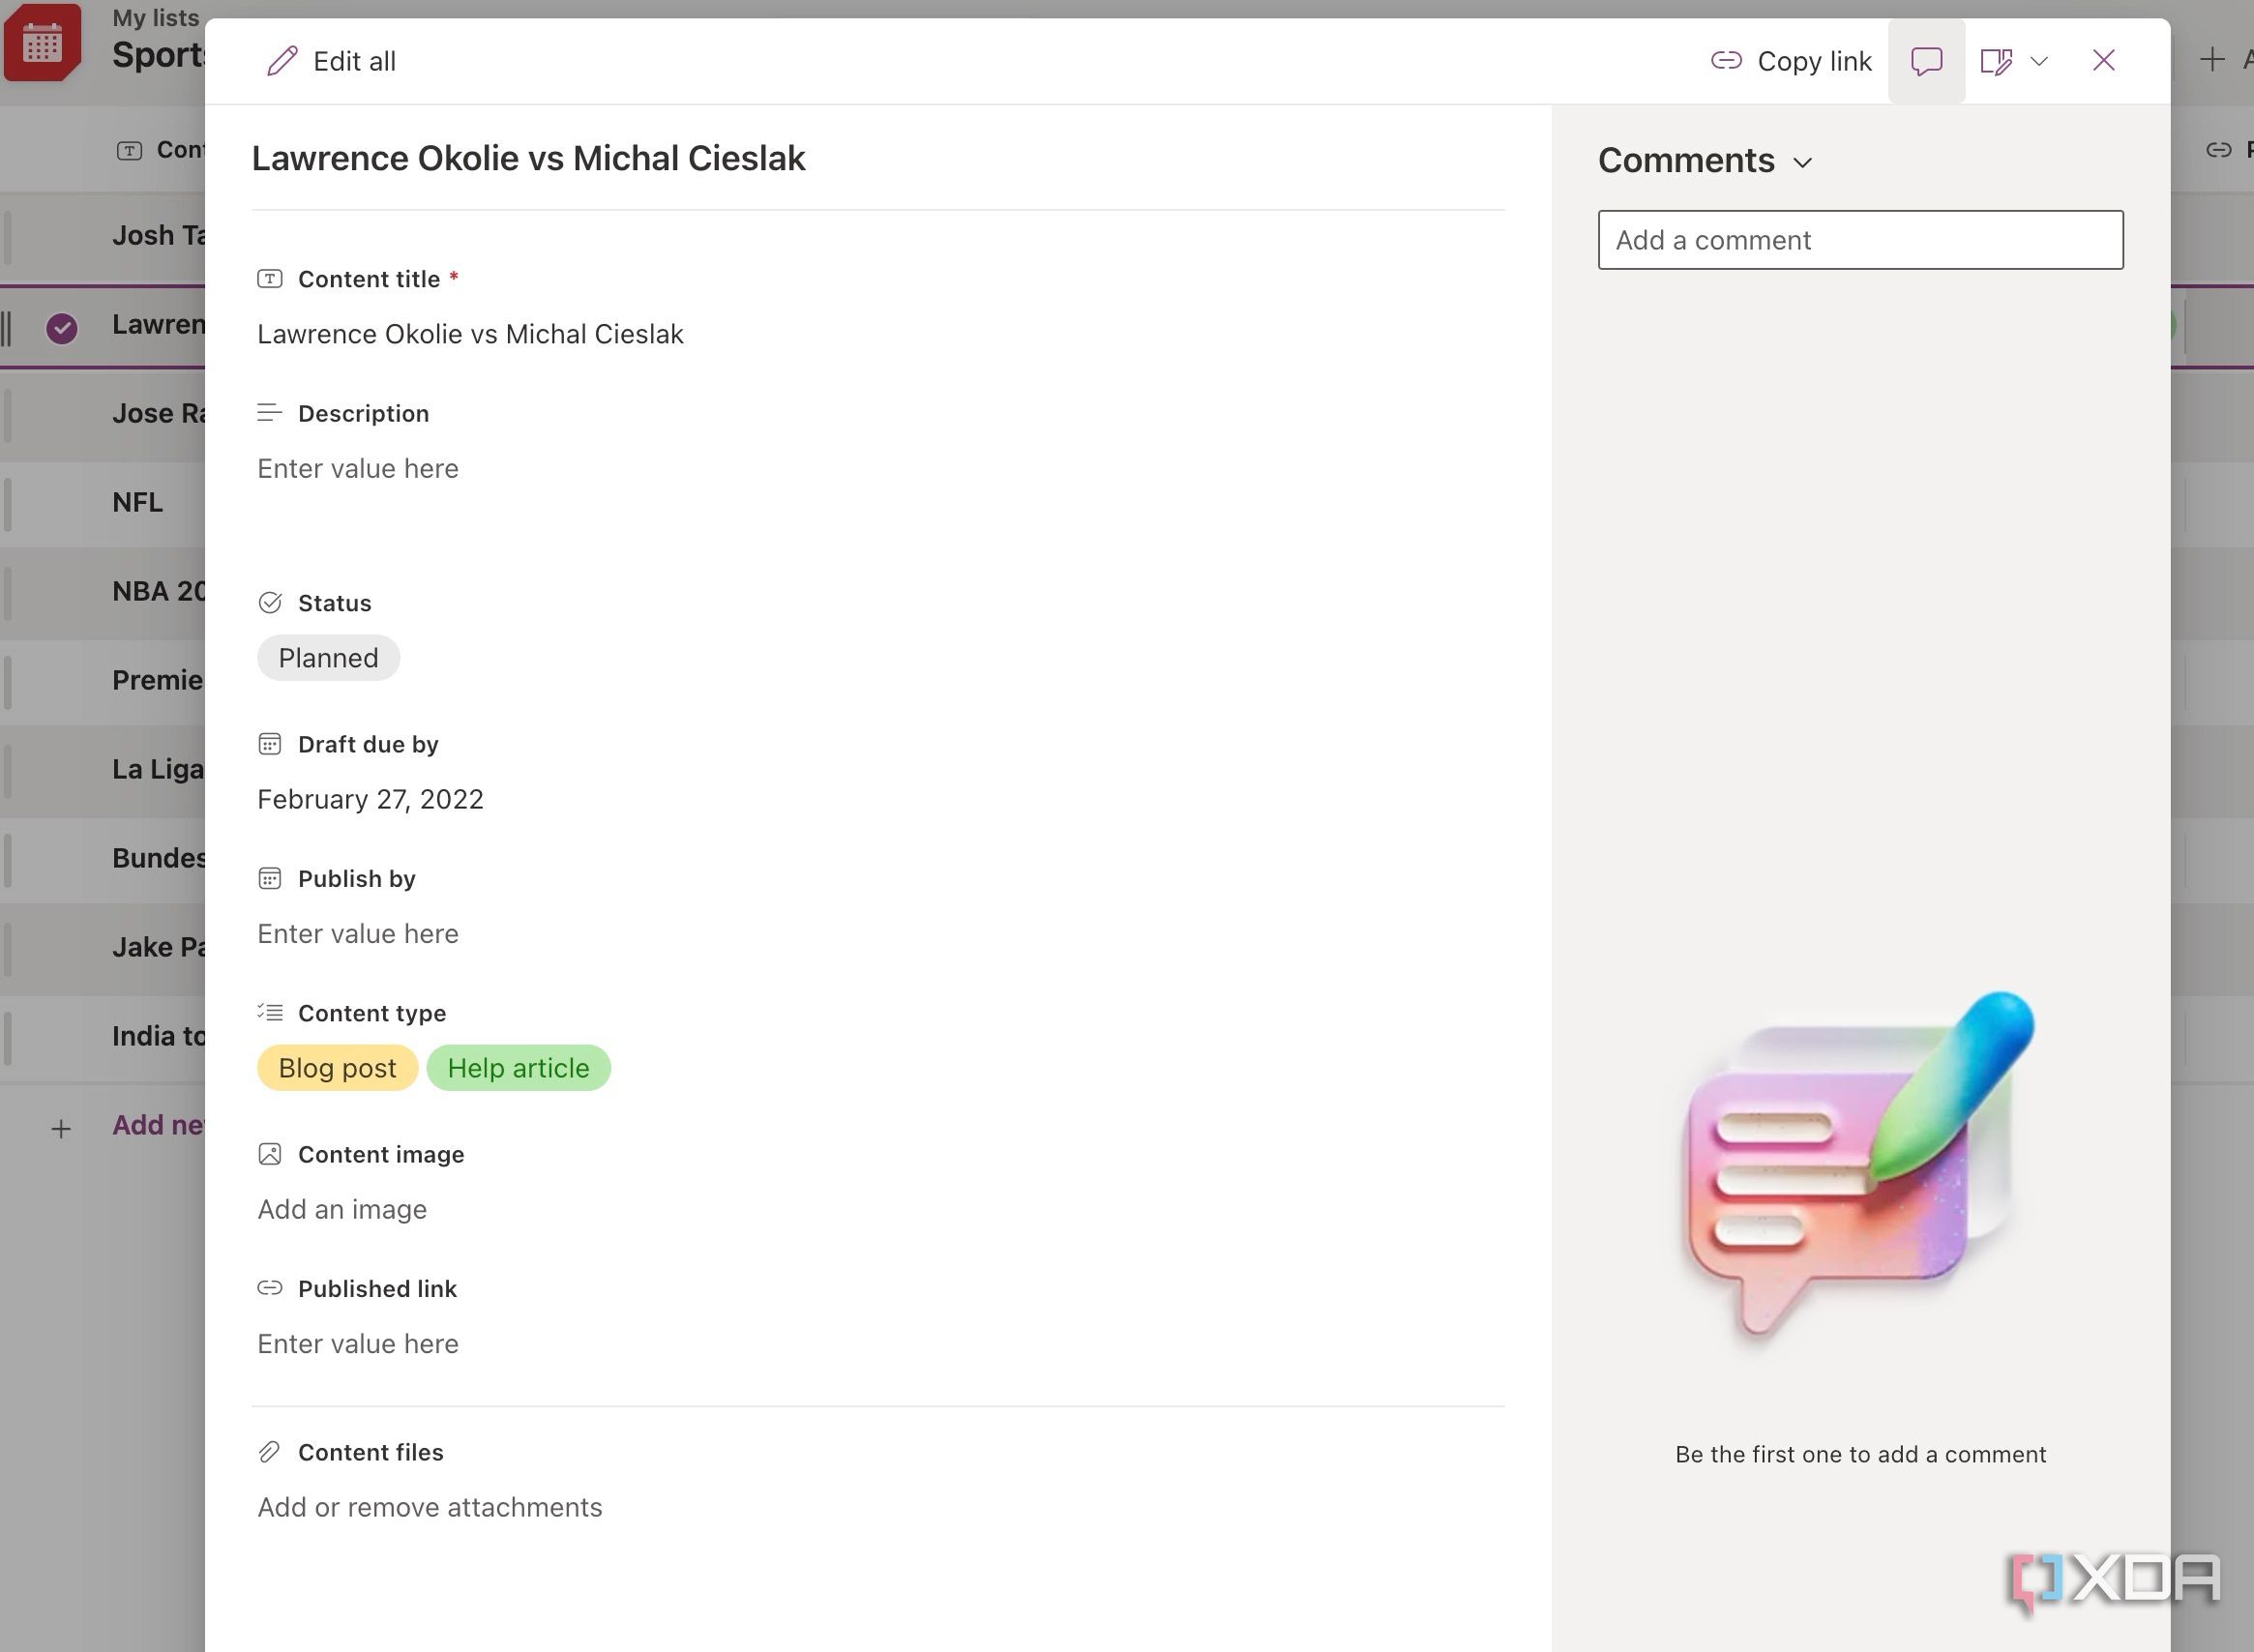Click the Published link chain icon

pos(269,1288)
